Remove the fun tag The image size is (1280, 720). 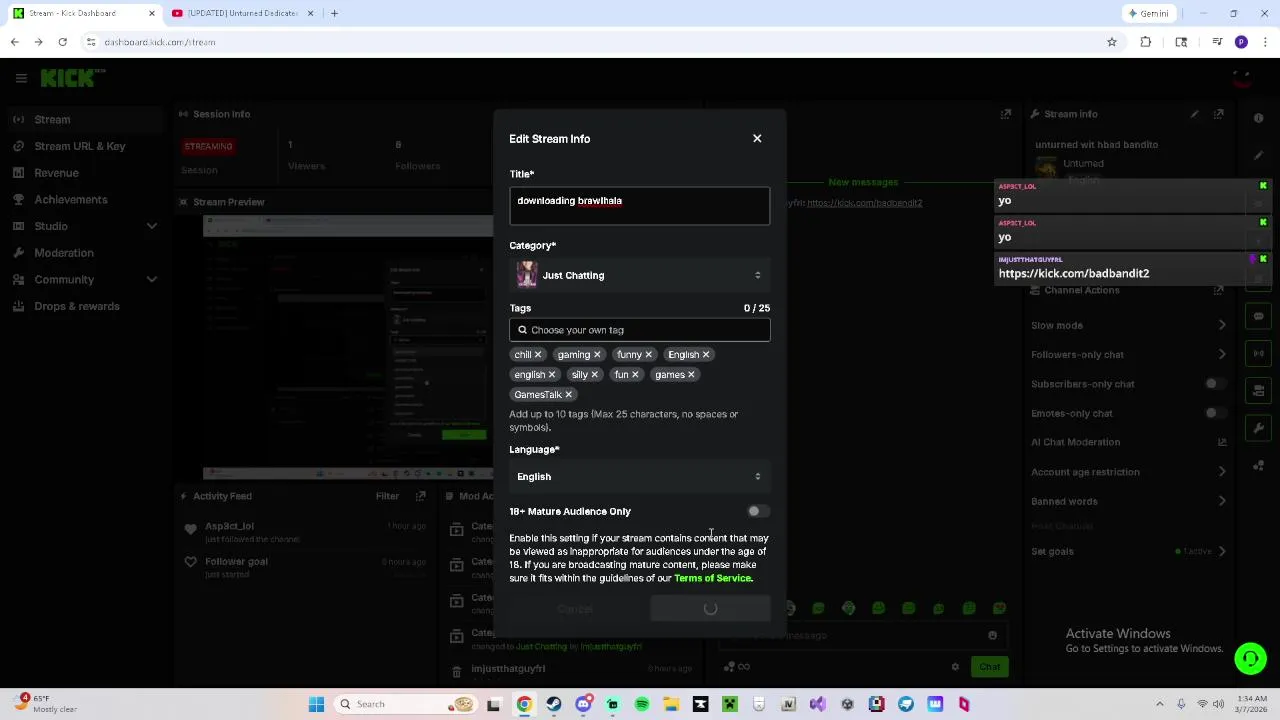[634, 375]
